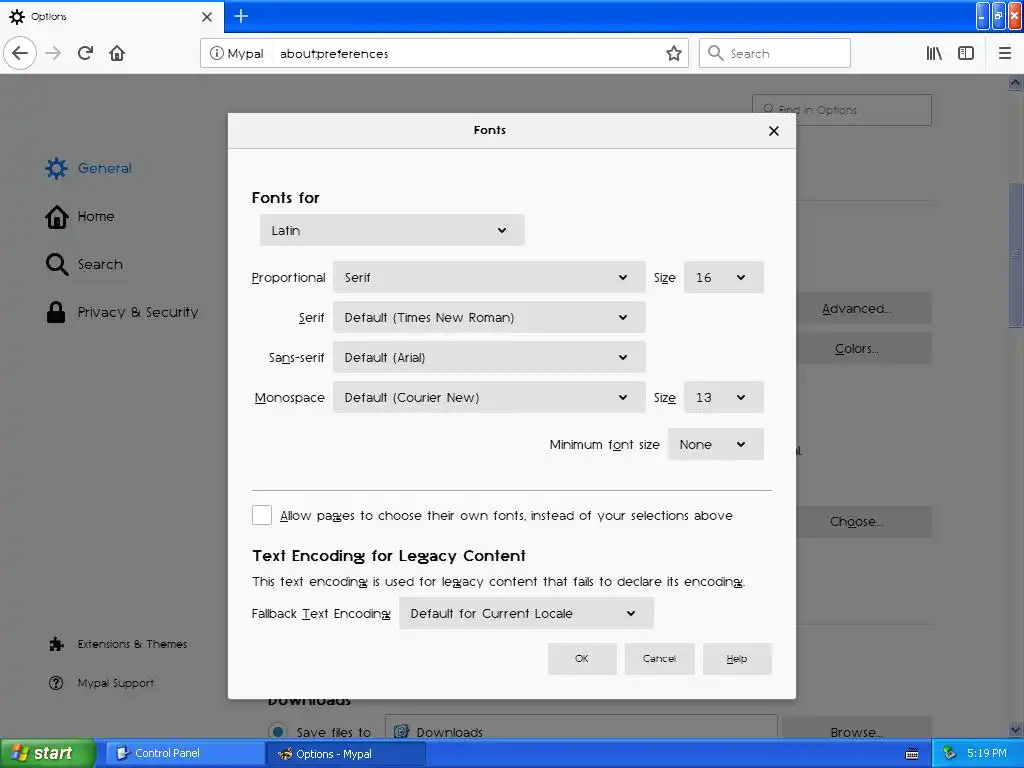The width and height of the screenshot is (1024, 768).
Task: Click the Extensions & Themes puzzle icon
Action: tap(57, 644)
